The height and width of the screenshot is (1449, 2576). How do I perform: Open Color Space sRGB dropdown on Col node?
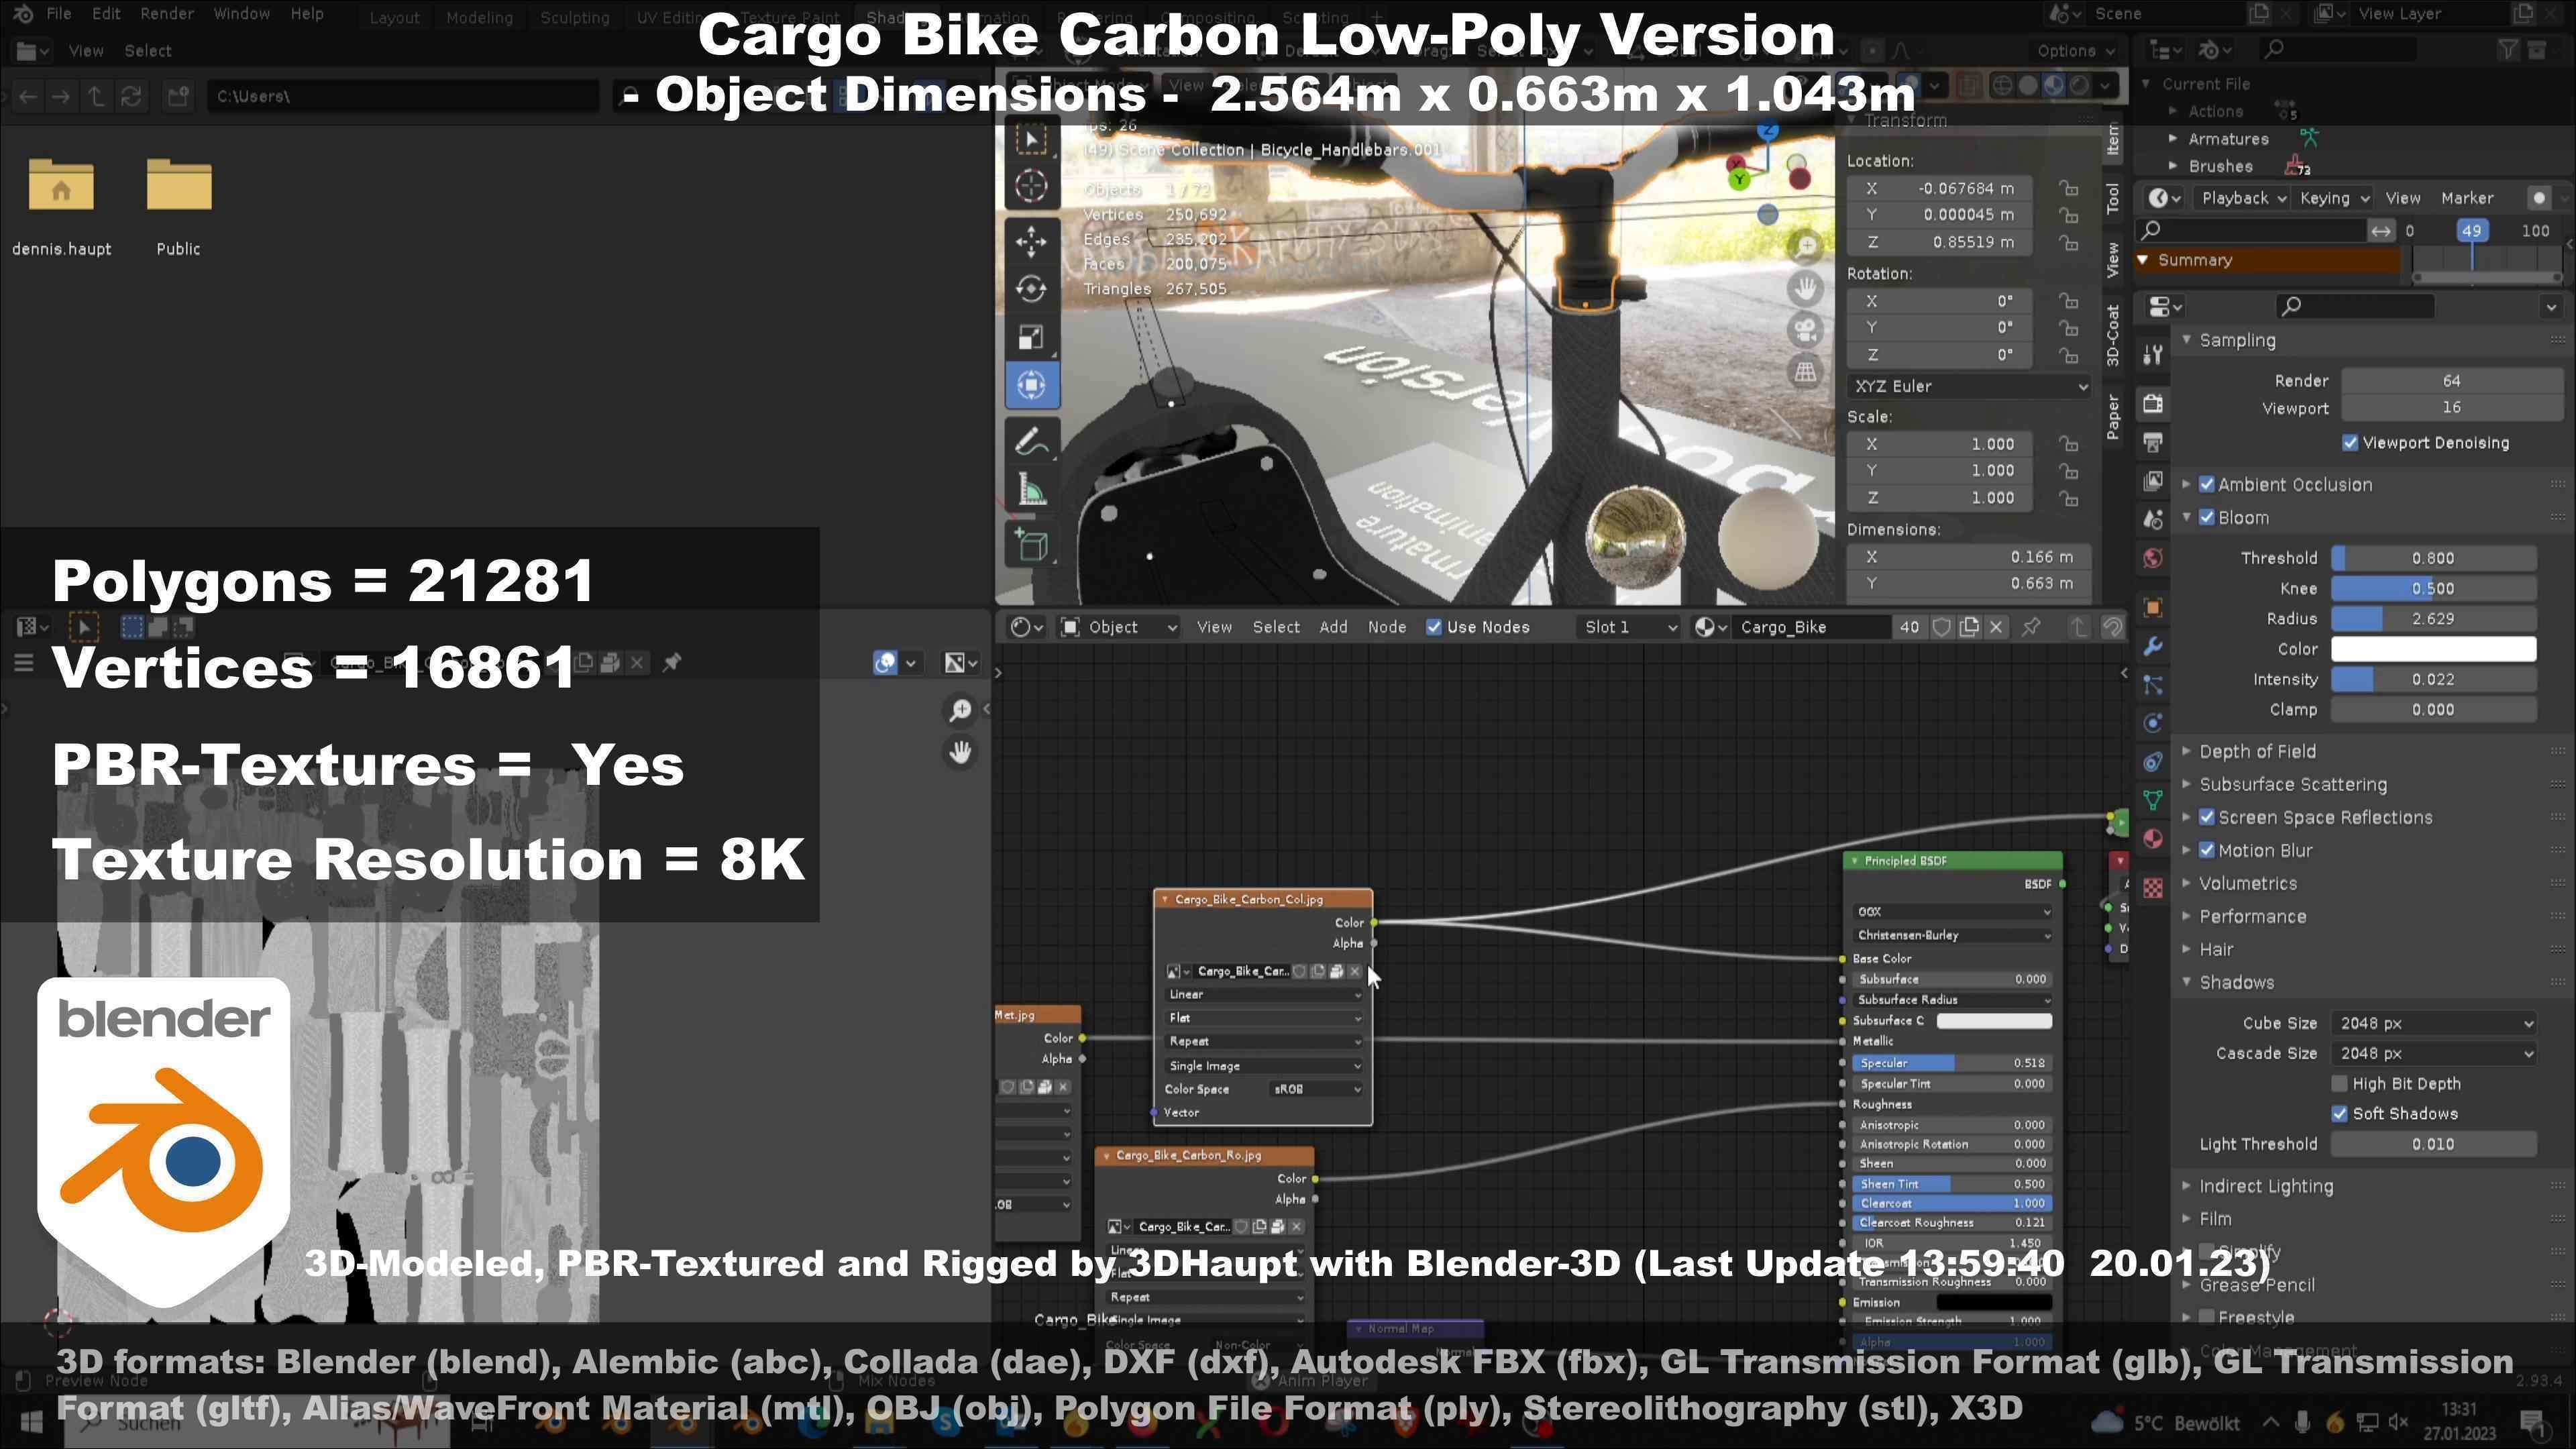[x=1316, y=1089]
